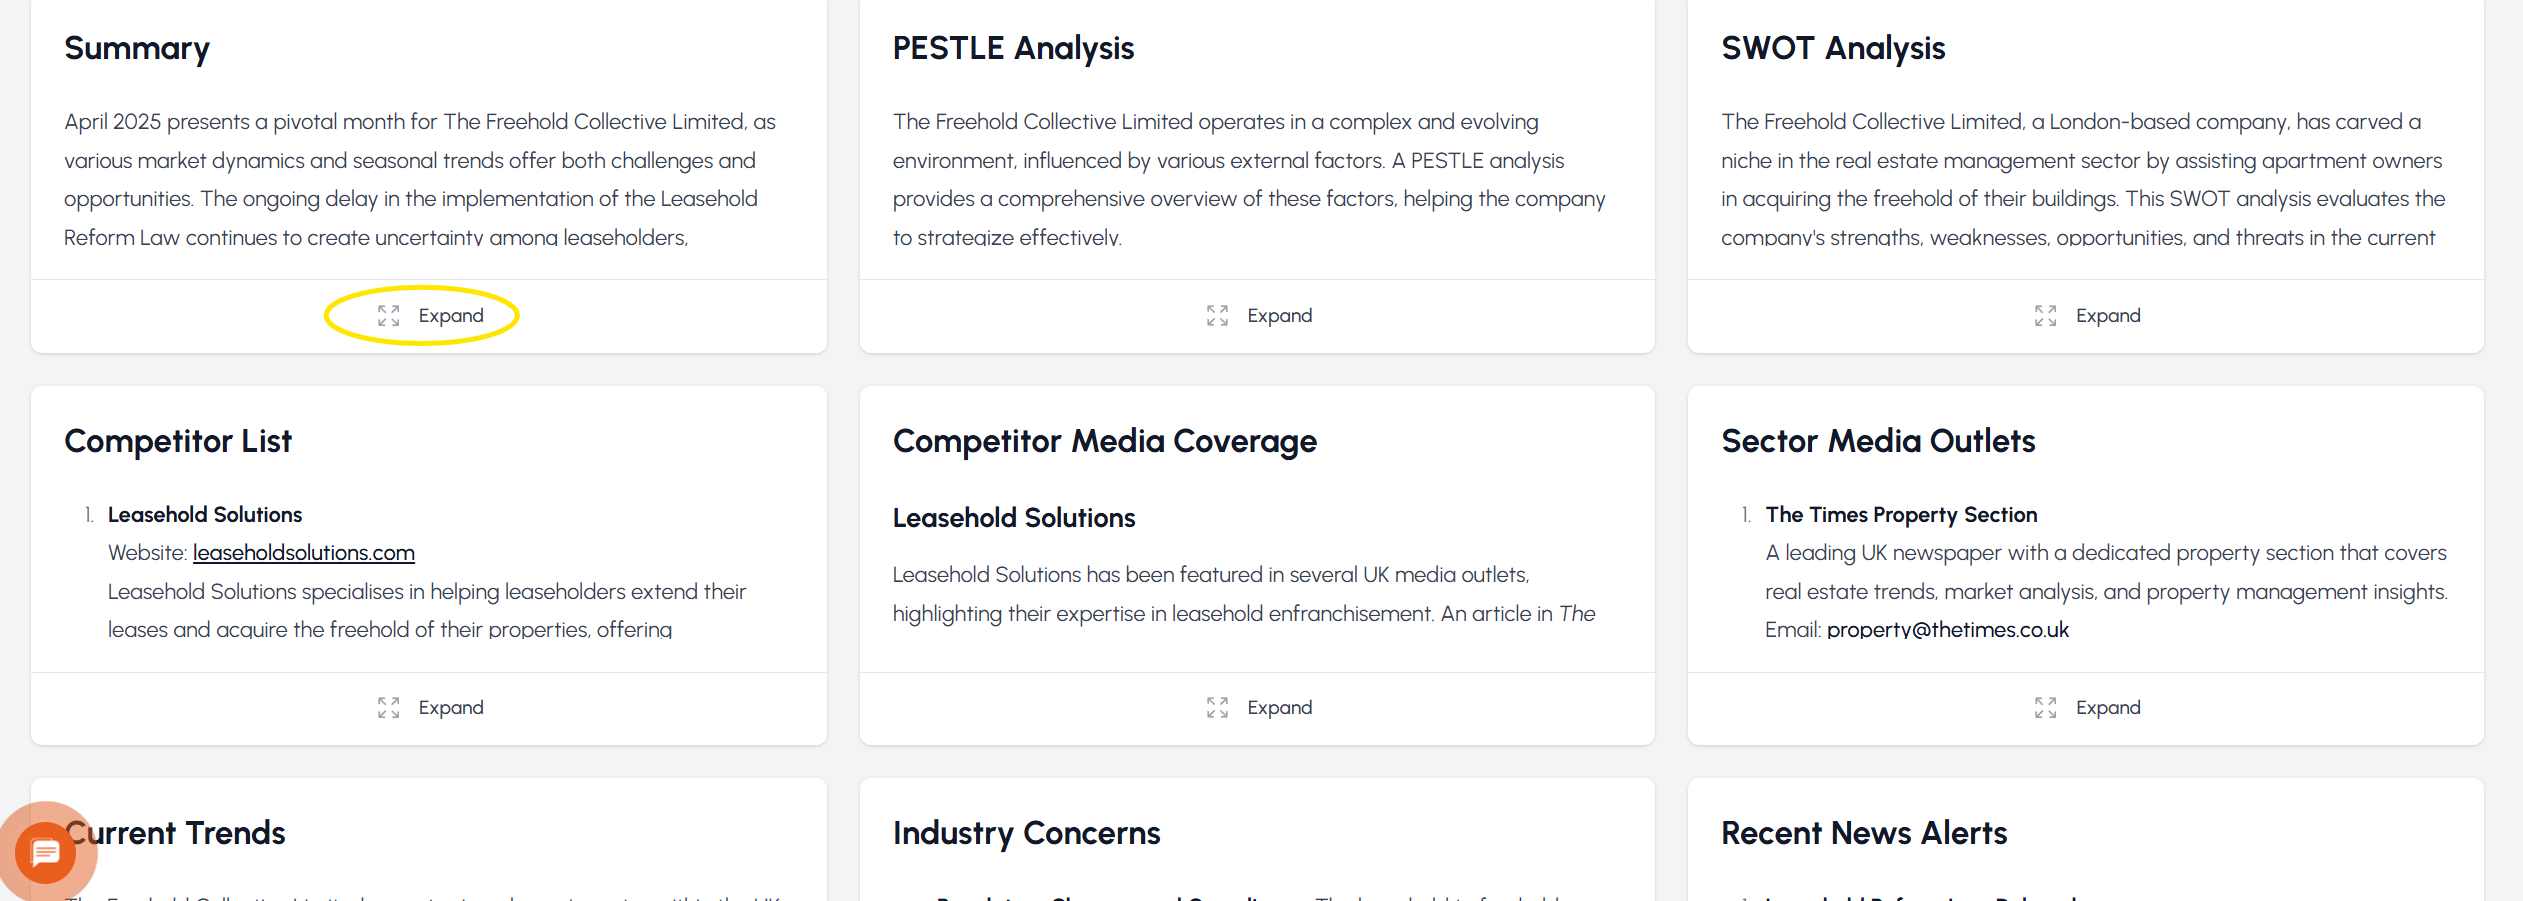Open the orange chat widget
The image size is (2523, 901).
[x=45, y=853]
